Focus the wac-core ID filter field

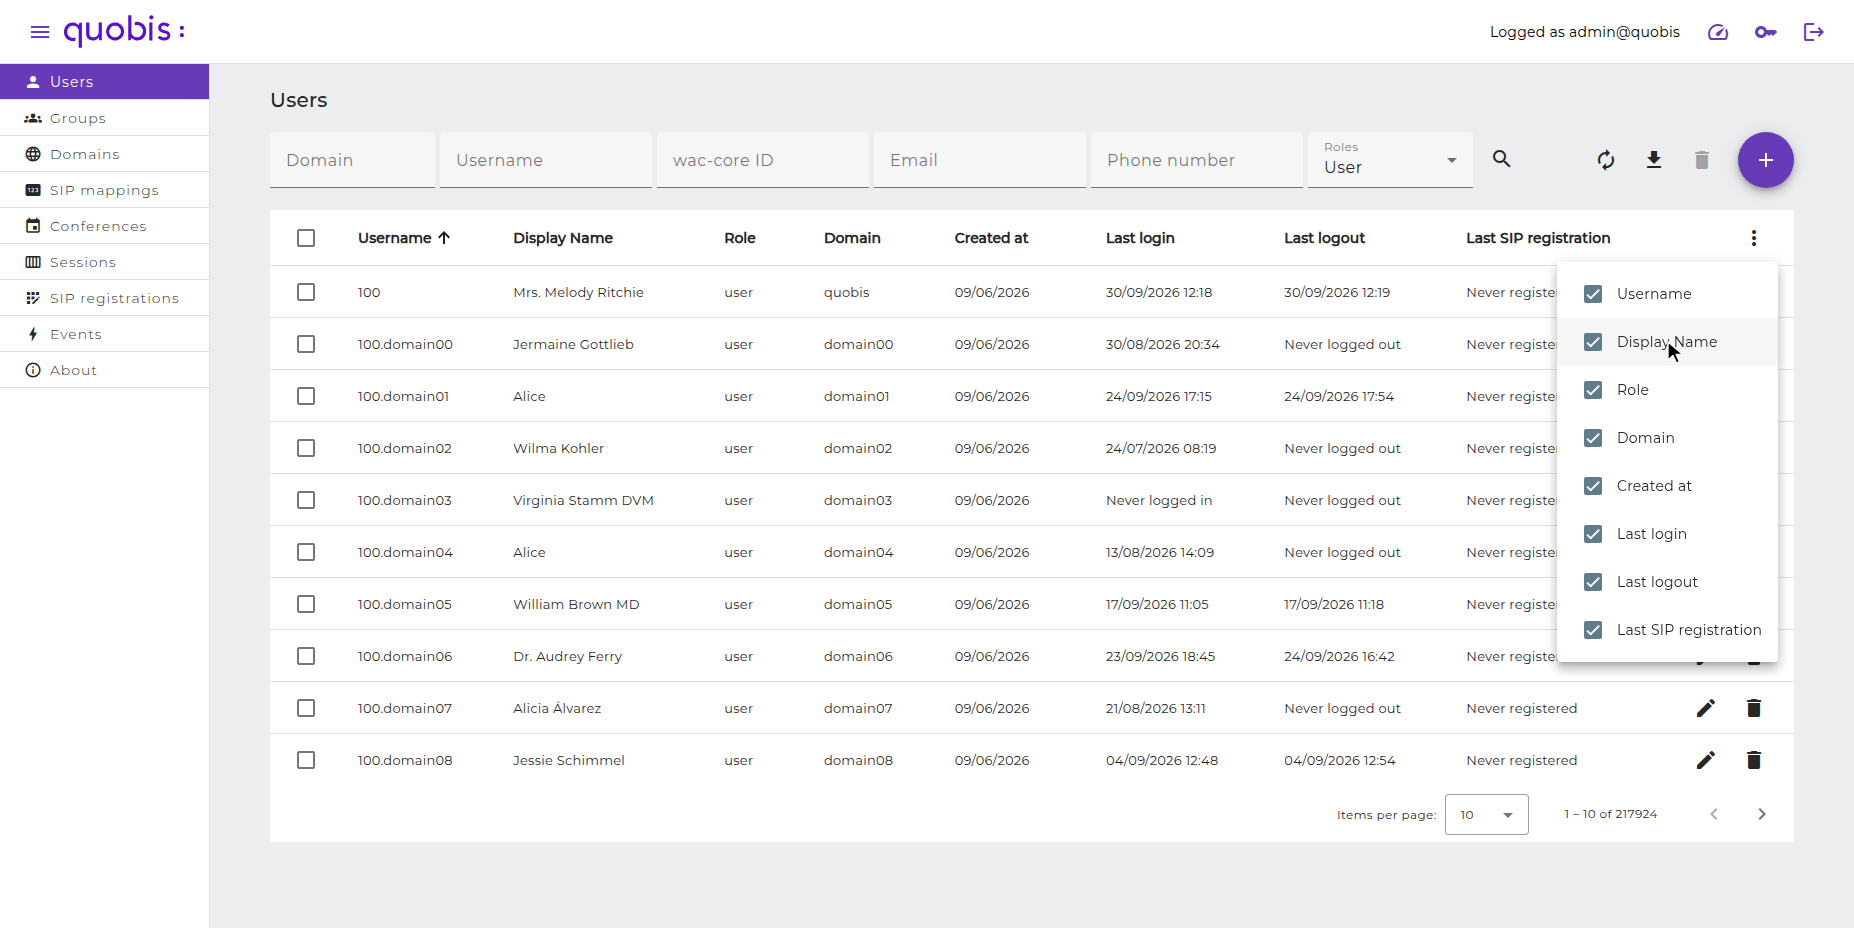click(x=763, y=160)
